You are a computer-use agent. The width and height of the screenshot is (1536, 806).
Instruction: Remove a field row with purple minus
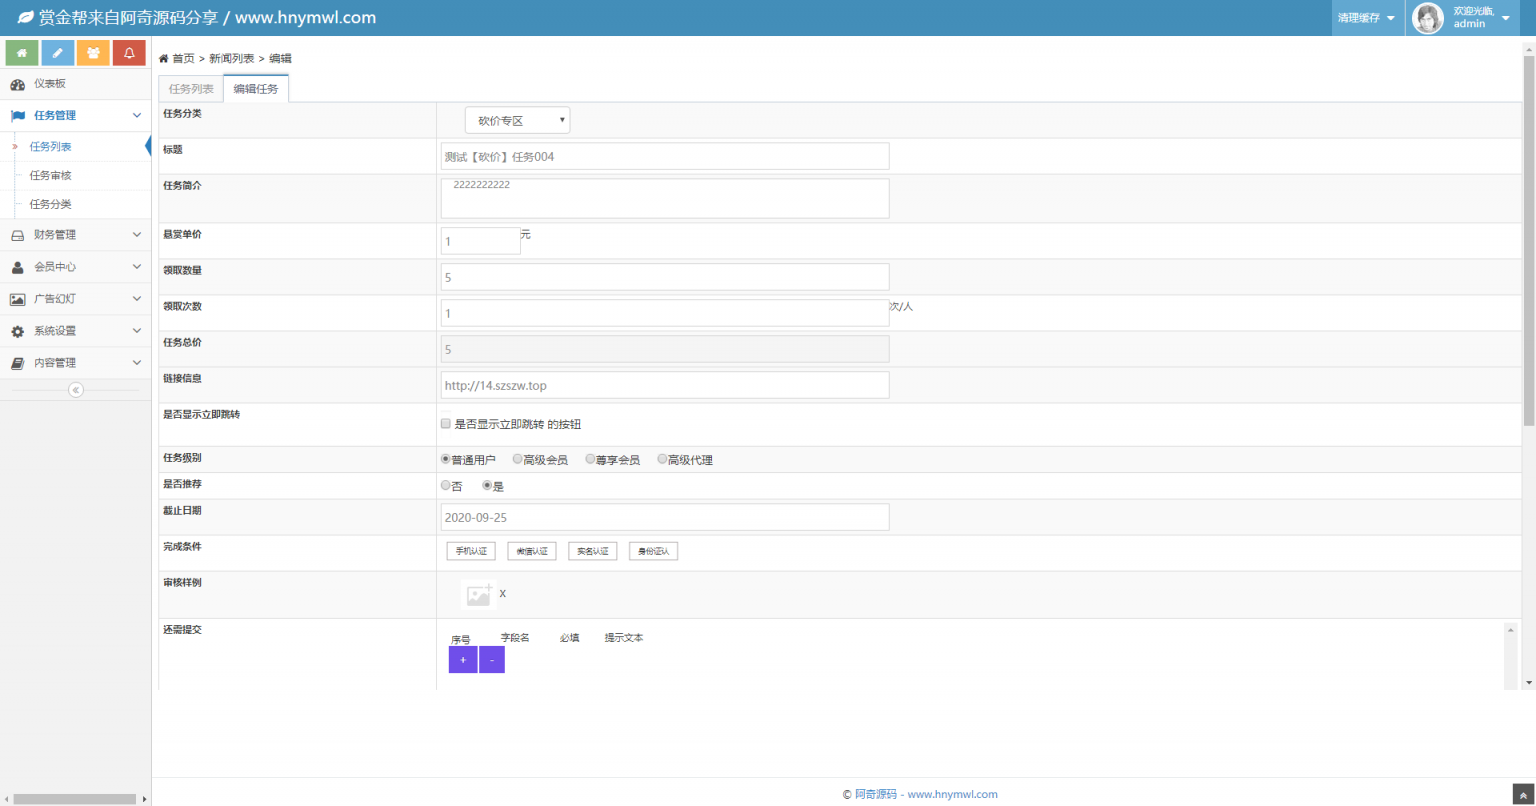[x=492, y=660]
